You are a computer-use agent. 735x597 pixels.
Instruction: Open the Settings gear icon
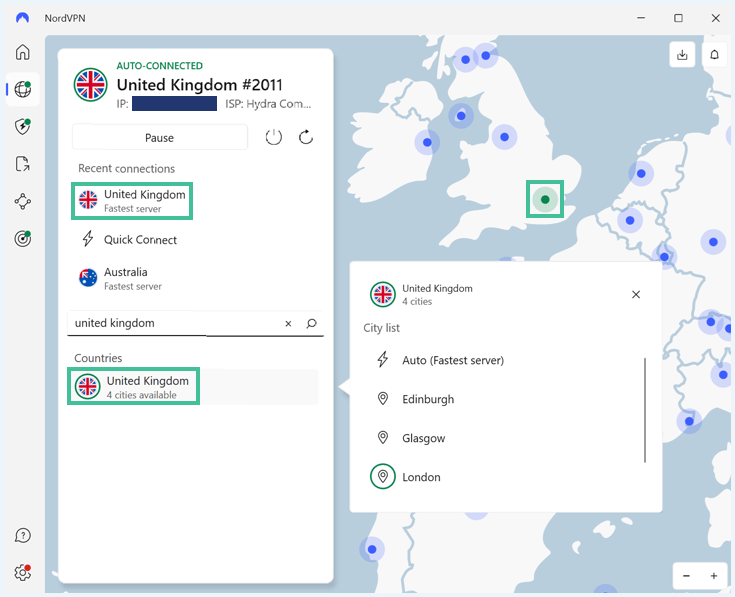pyautogui.click(x=22, y=572)
